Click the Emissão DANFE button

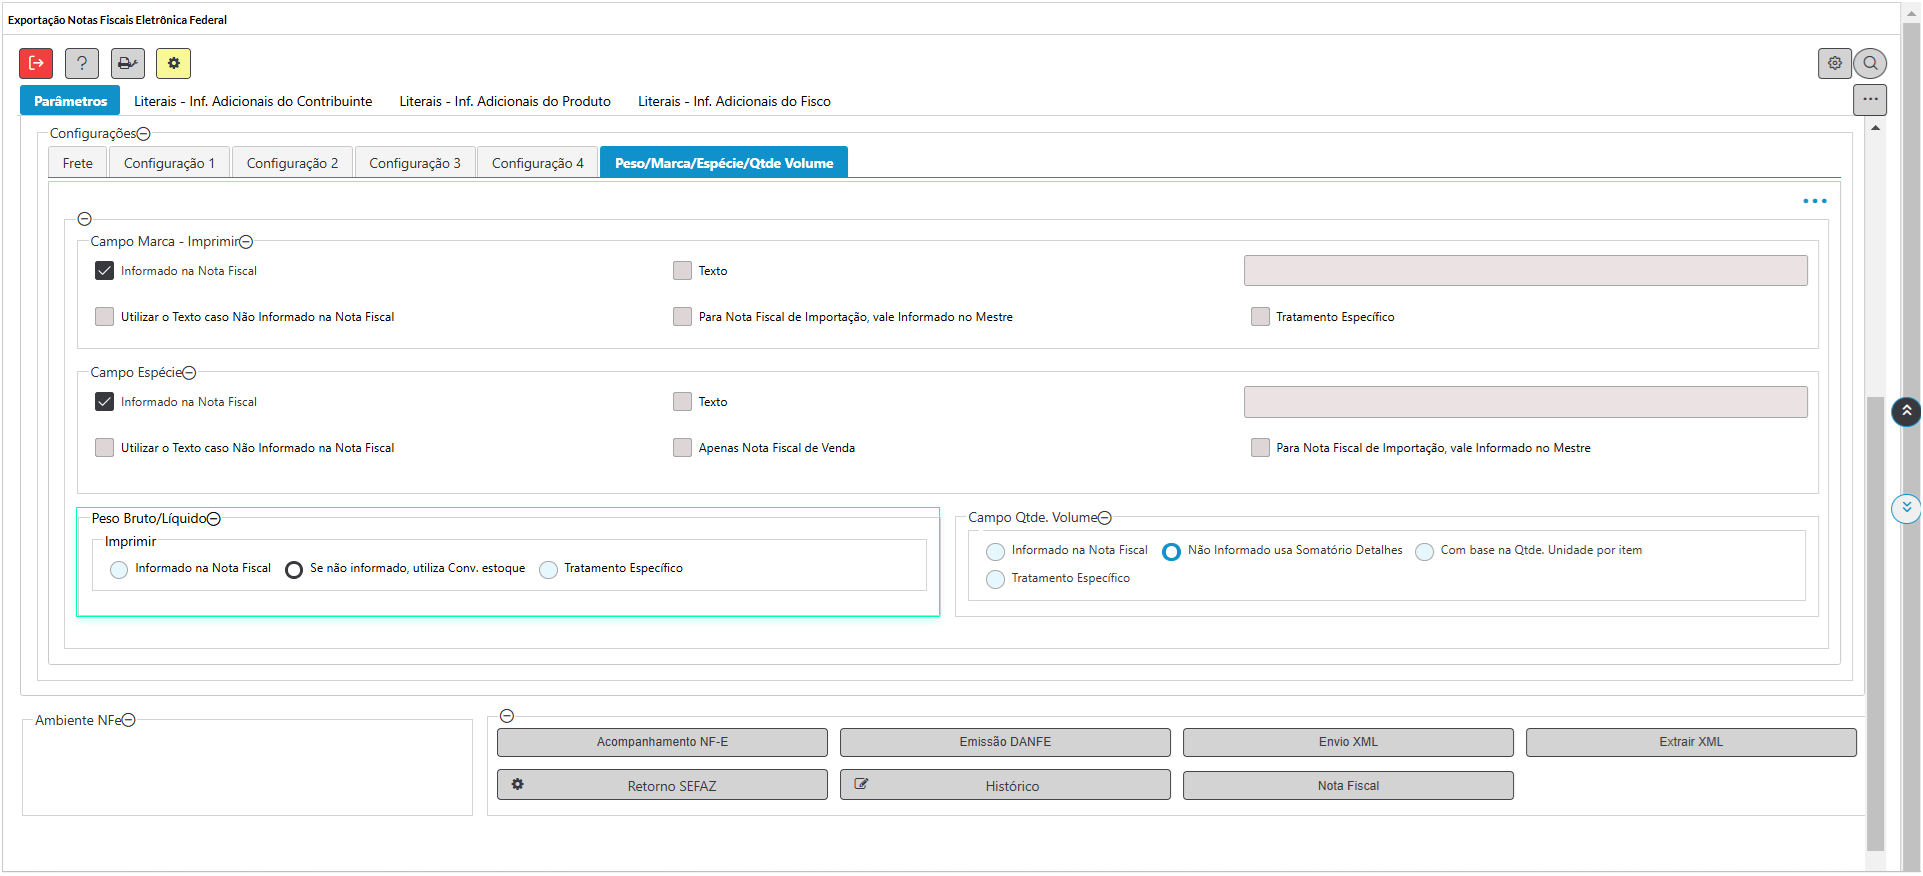click(x=1005, y=742)
